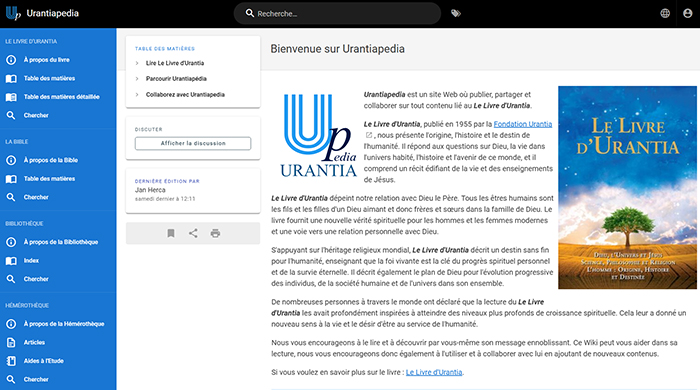The height and width of the screenshot is (390, 700).
Task: Open Table des matières détaillée in sidebar
Action: click(x=62, y=97)
